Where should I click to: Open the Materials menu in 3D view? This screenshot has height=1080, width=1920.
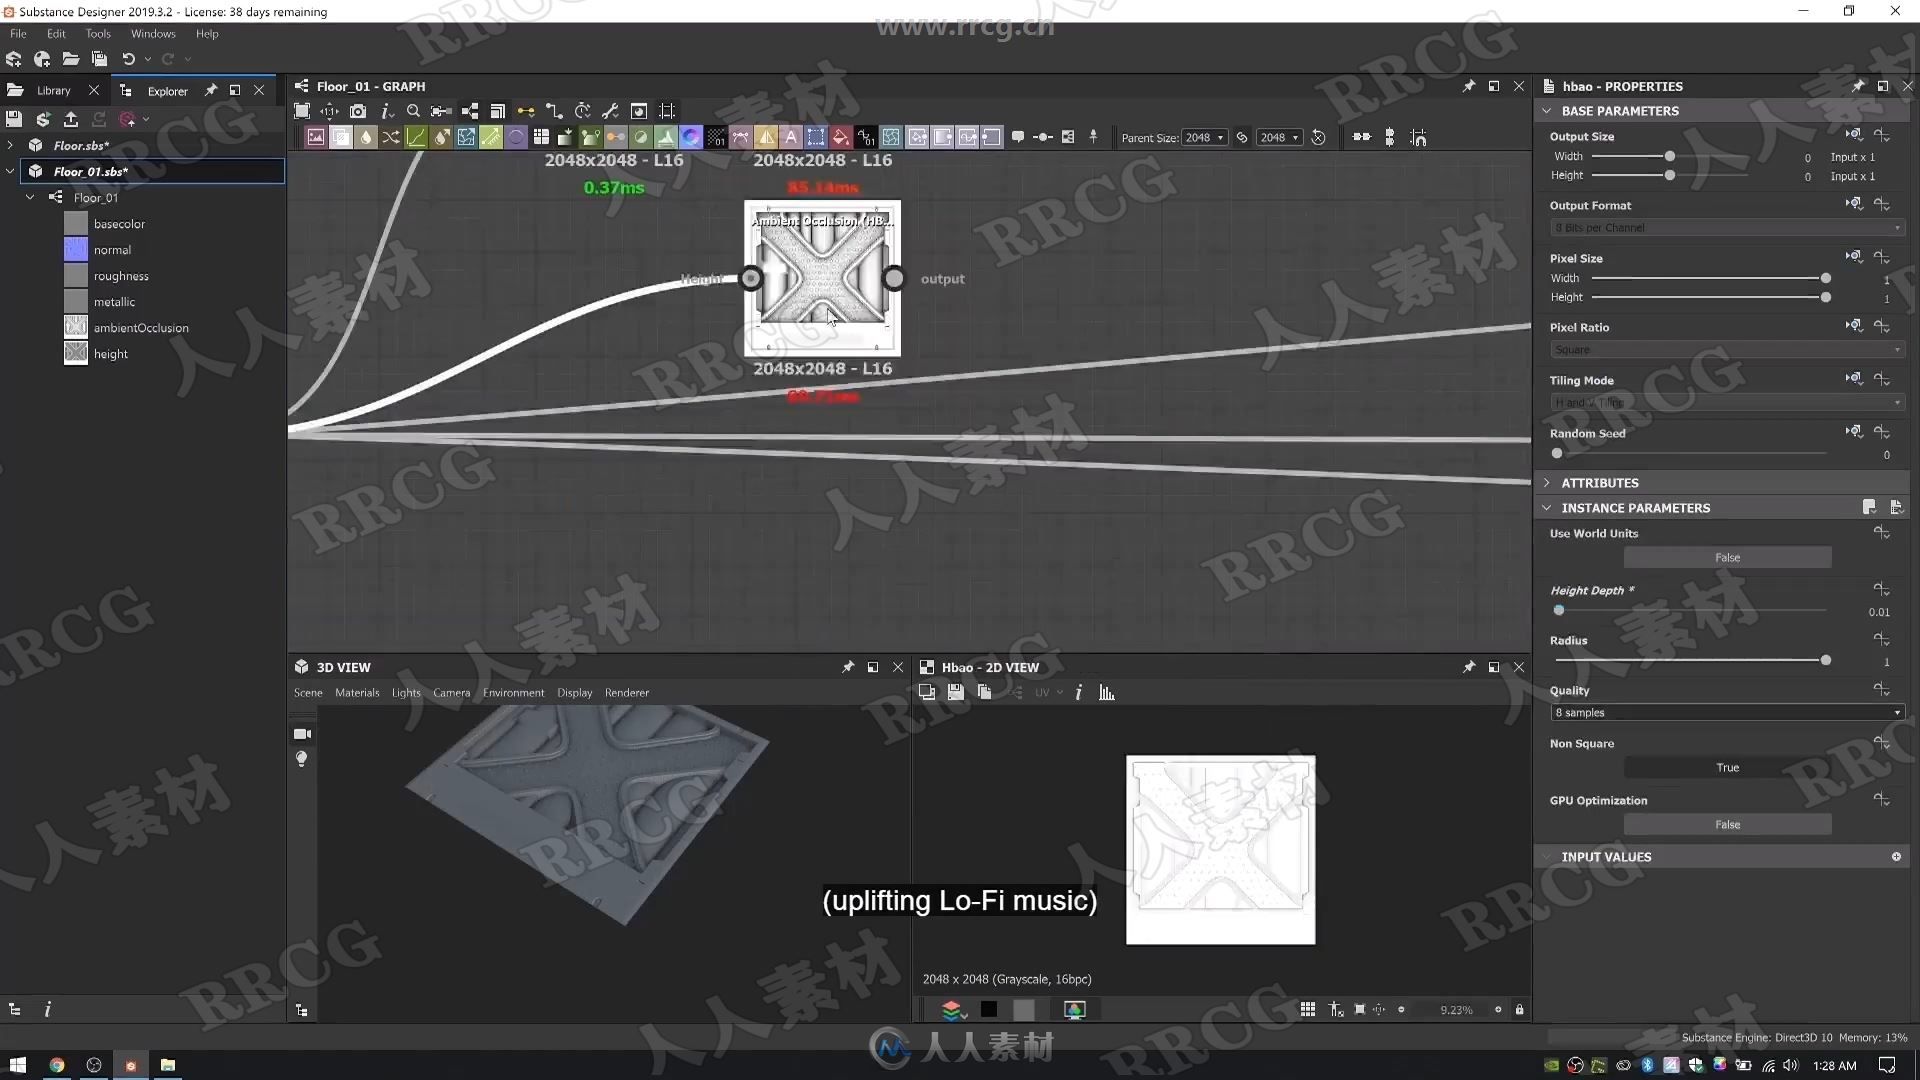[x=357, y=693]
